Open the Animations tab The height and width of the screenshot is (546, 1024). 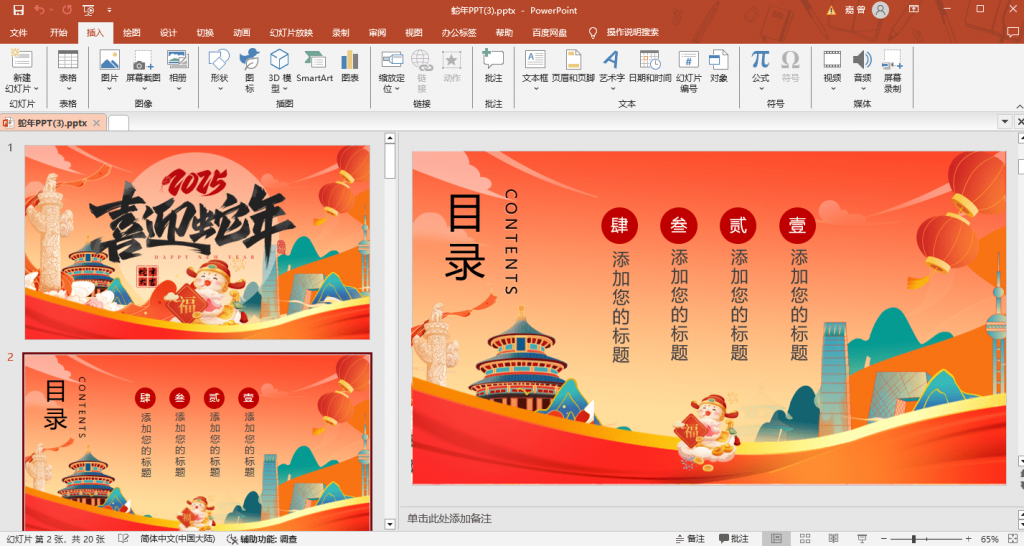click(x=242, y=32)
